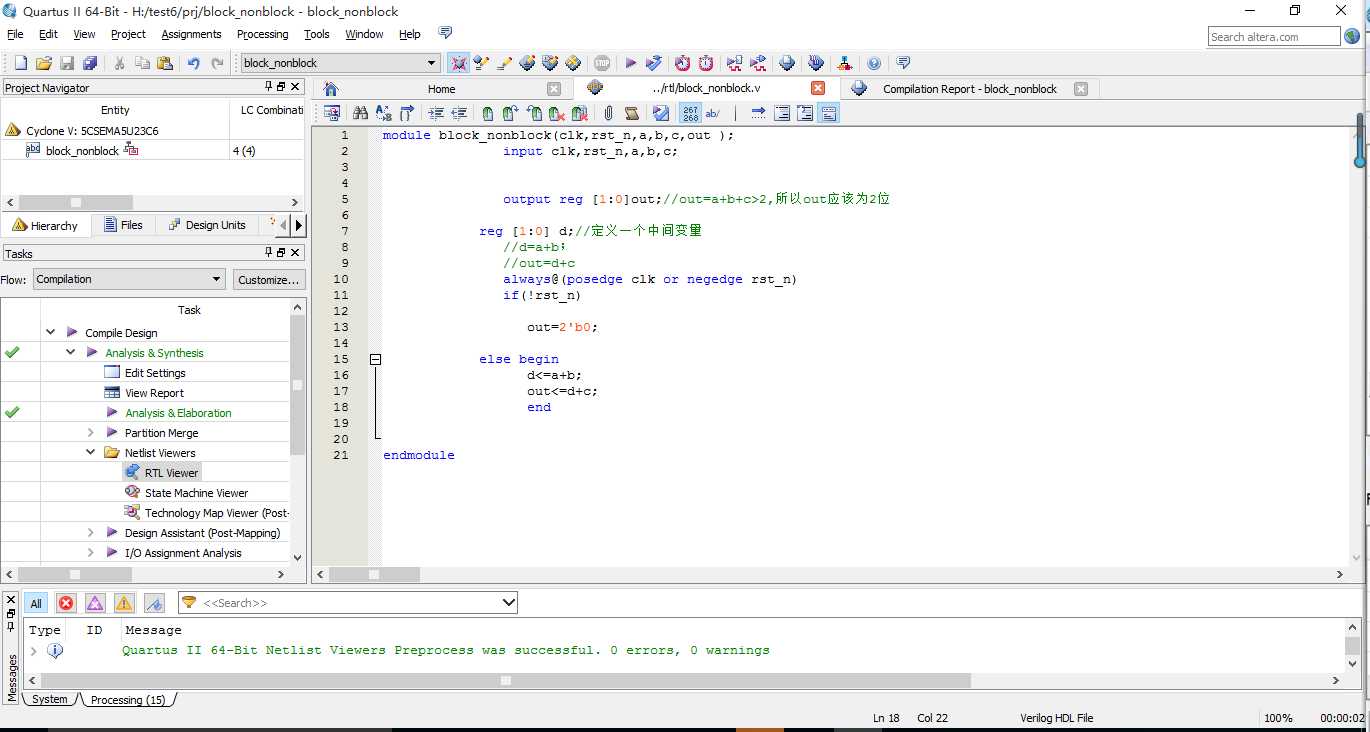This screenshot has height=732, width=1370.
Task: Open the Tools menu
Action: [317, 34]
